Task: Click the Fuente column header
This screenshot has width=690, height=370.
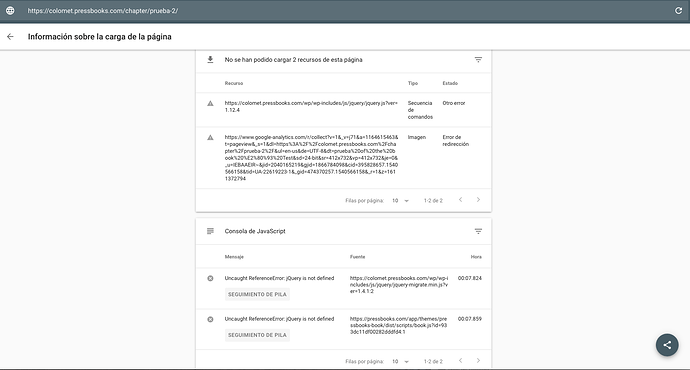Action: (x=357, y=257)
